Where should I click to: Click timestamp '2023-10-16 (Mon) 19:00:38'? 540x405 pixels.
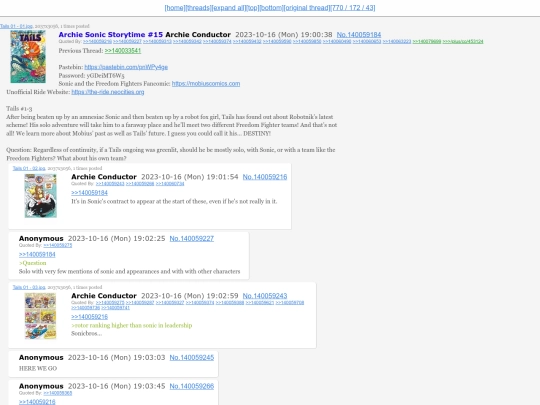[284, 35]
